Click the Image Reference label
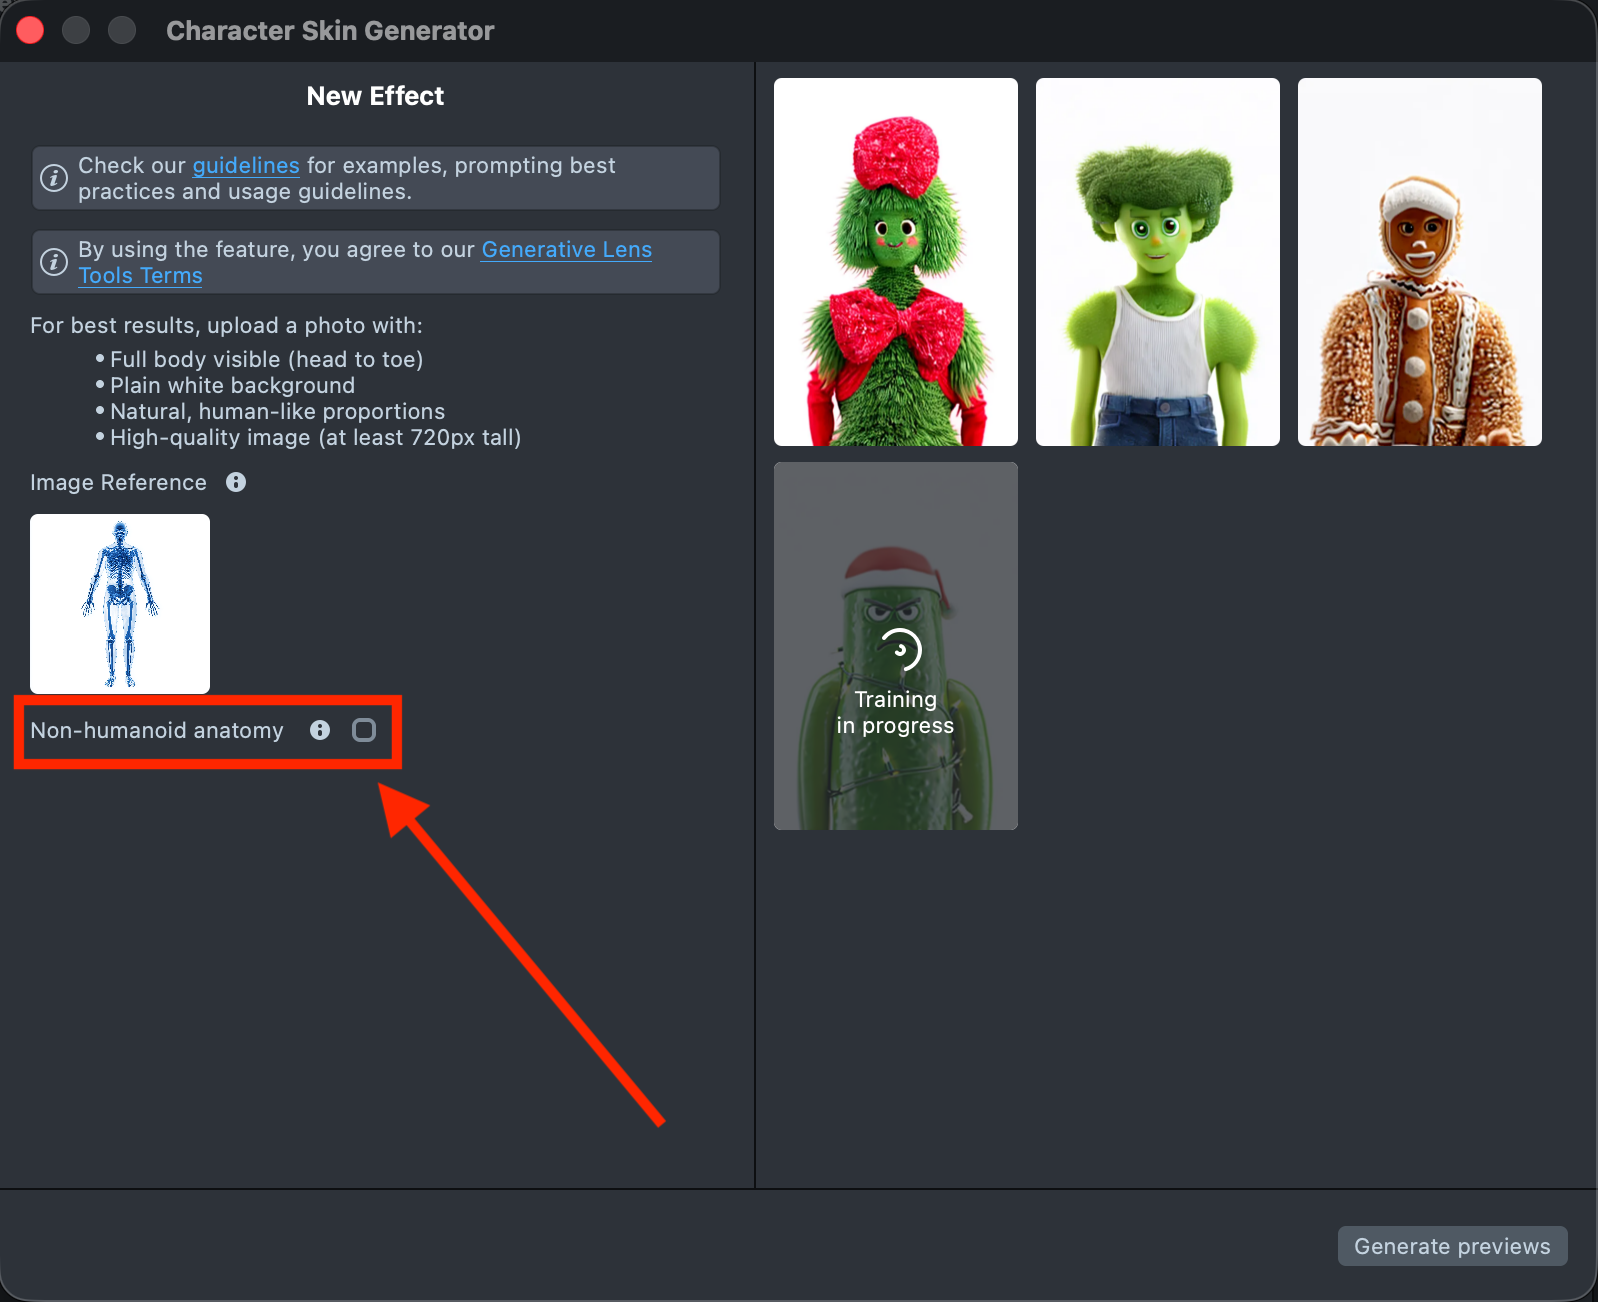The image size is (1598, 1302). tap(118, 482)
